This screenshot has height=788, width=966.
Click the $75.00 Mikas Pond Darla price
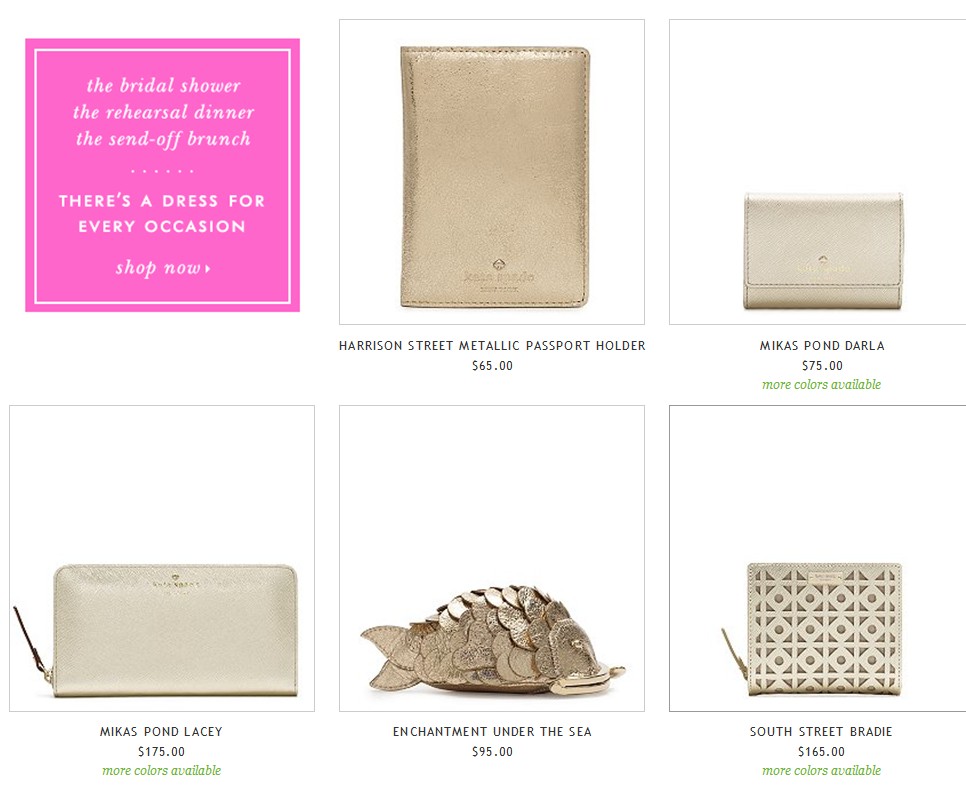pos(822,365)
